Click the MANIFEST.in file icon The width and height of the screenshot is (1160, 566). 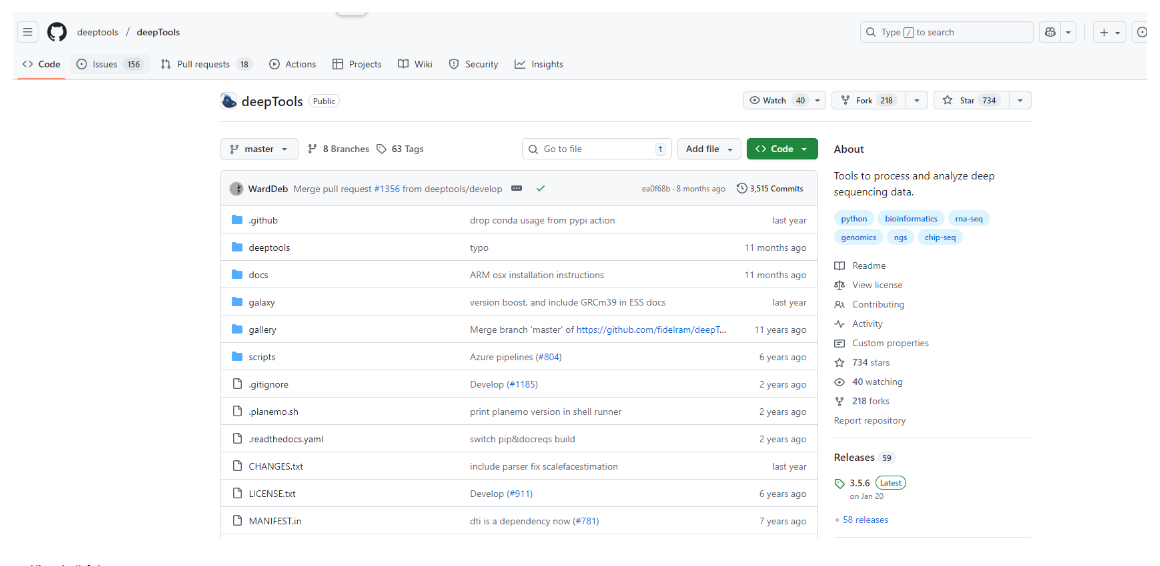coord(237,521)
